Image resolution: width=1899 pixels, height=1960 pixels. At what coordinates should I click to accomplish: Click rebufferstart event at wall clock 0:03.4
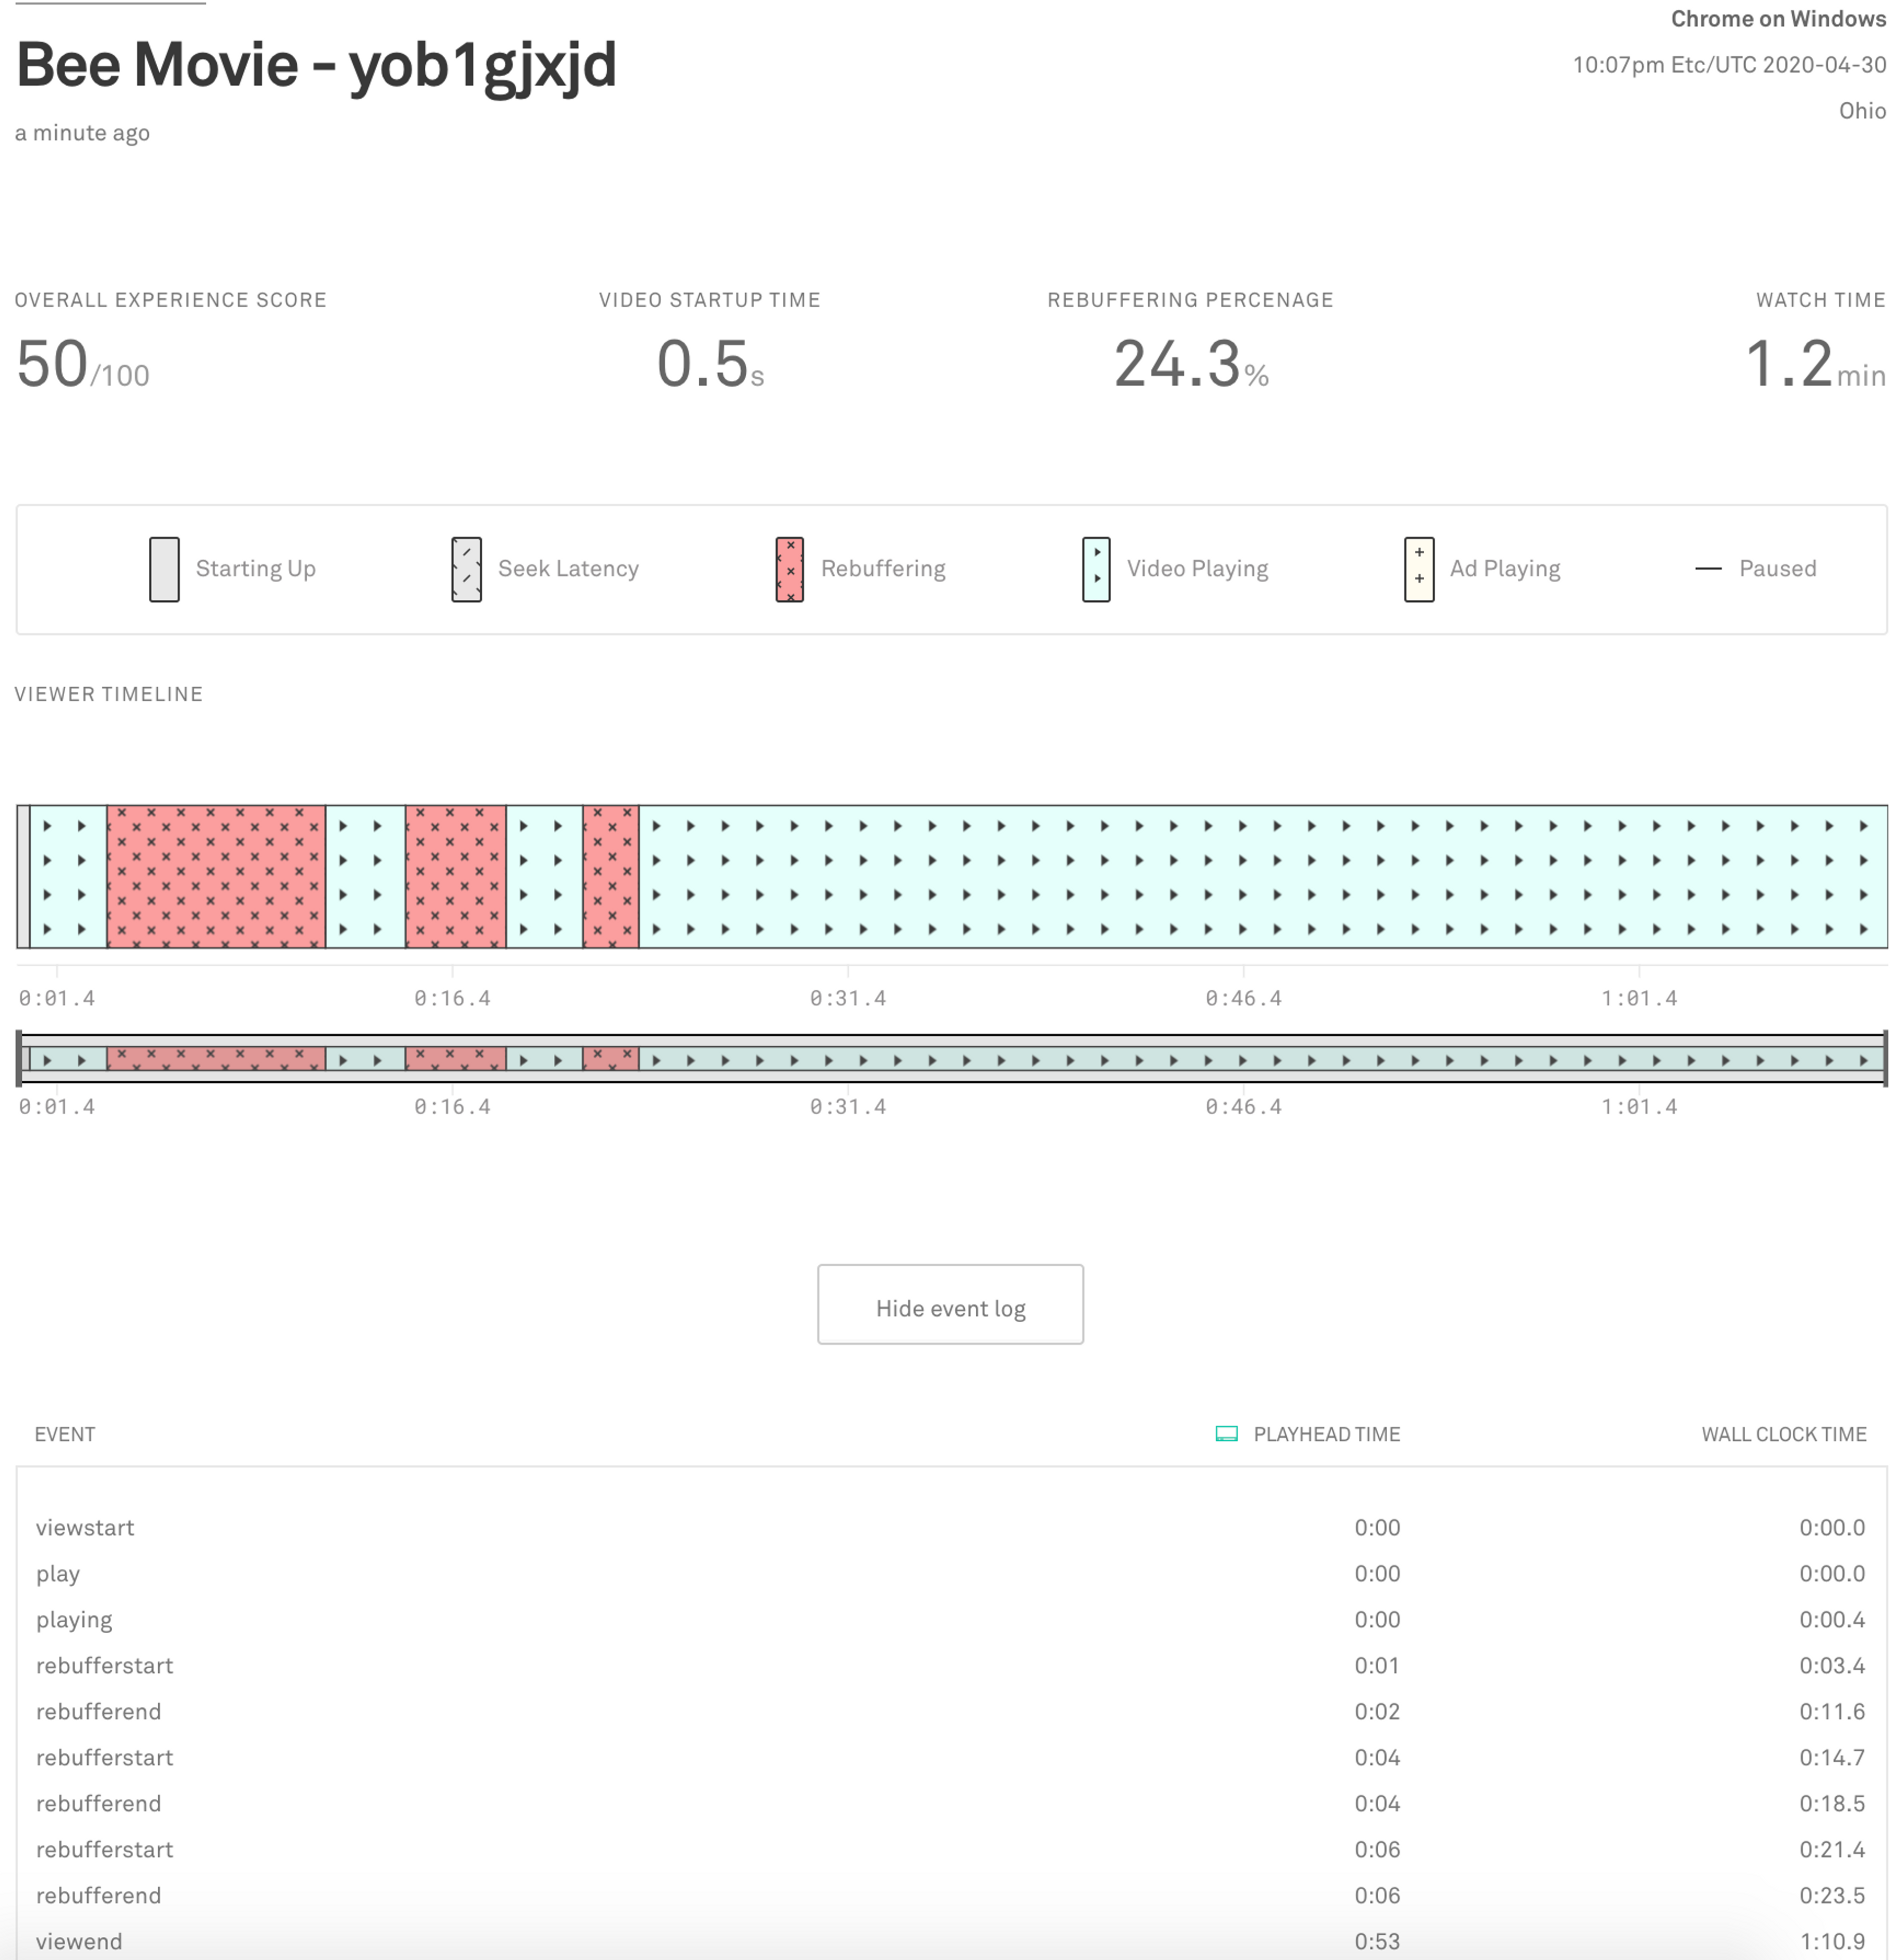[x=950, y=1665]
